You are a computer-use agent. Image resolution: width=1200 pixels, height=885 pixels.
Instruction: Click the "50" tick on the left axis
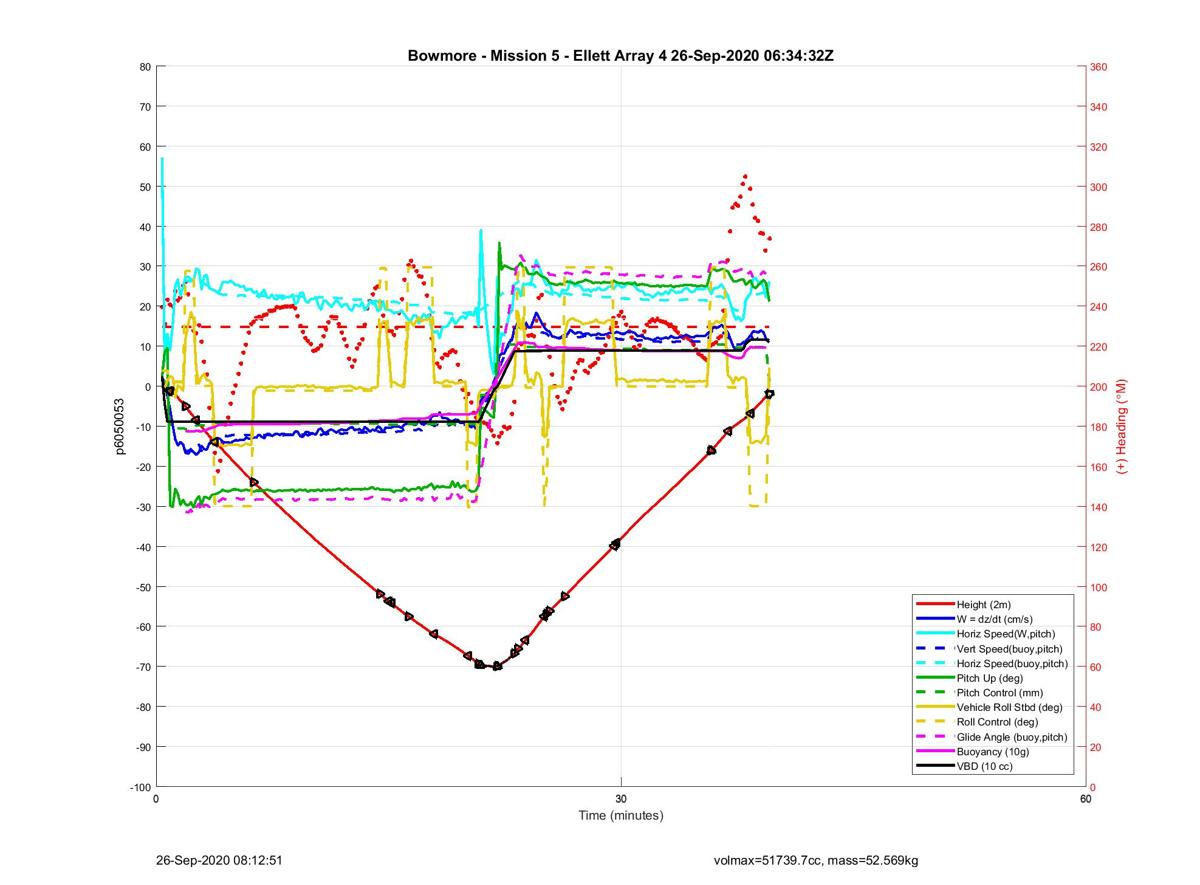point(144,187)
